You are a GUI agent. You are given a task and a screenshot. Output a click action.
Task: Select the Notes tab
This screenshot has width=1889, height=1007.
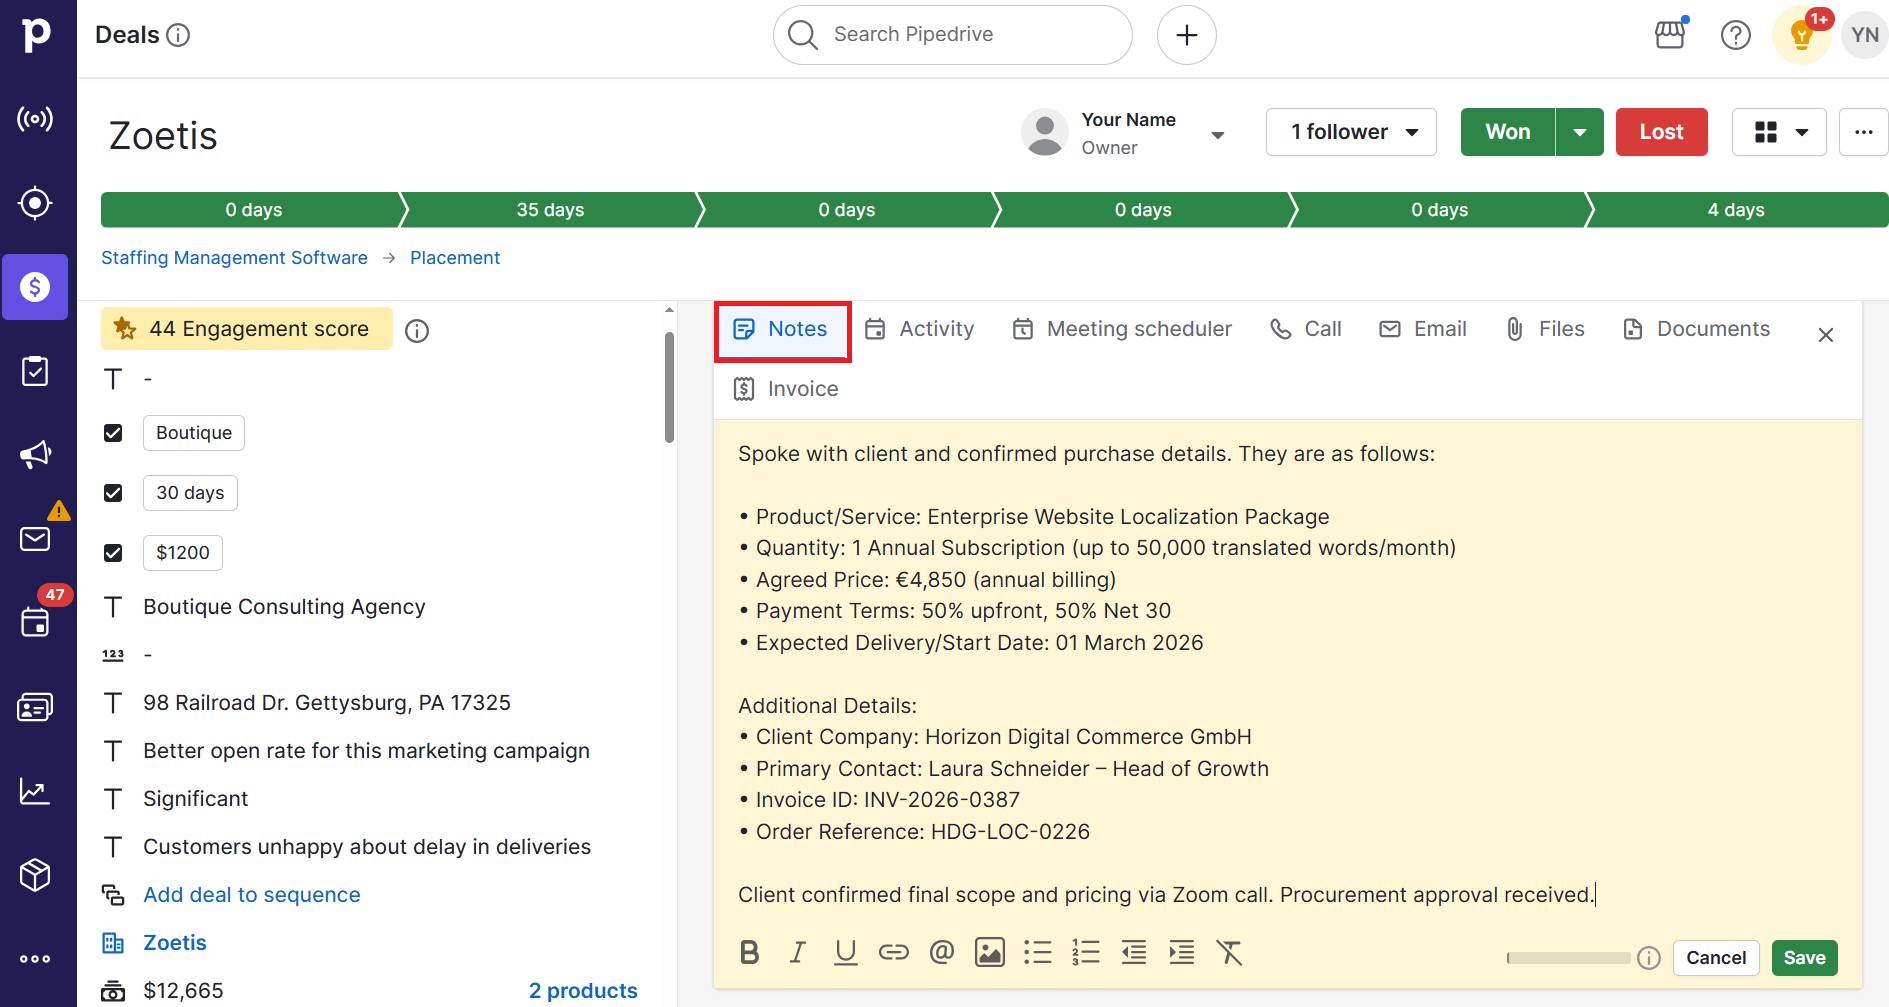point(782,329)
